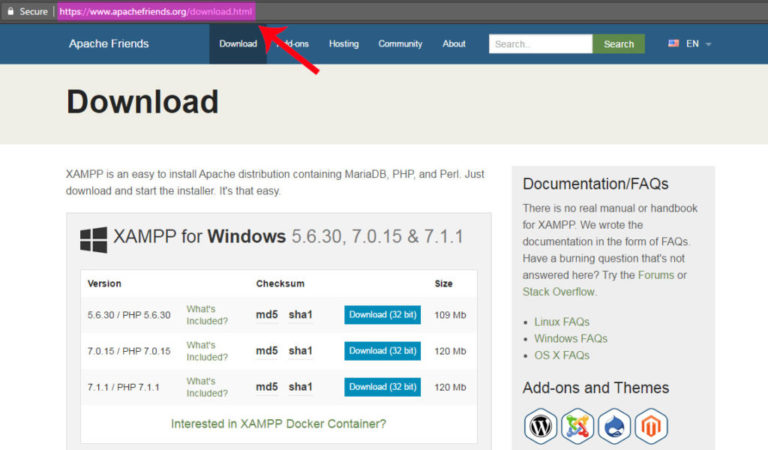Open the Community nav item
Viewport: 768px width, 450px height.
[x=400, y=44]
